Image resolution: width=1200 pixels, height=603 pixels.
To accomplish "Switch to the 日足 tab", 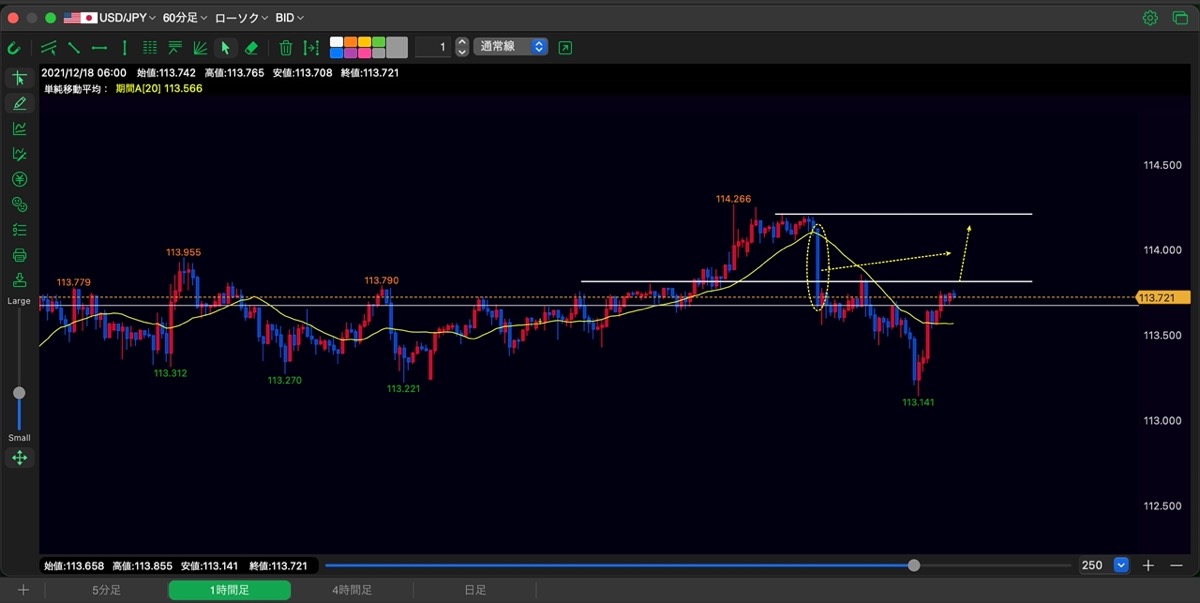I will pos(475,591).
